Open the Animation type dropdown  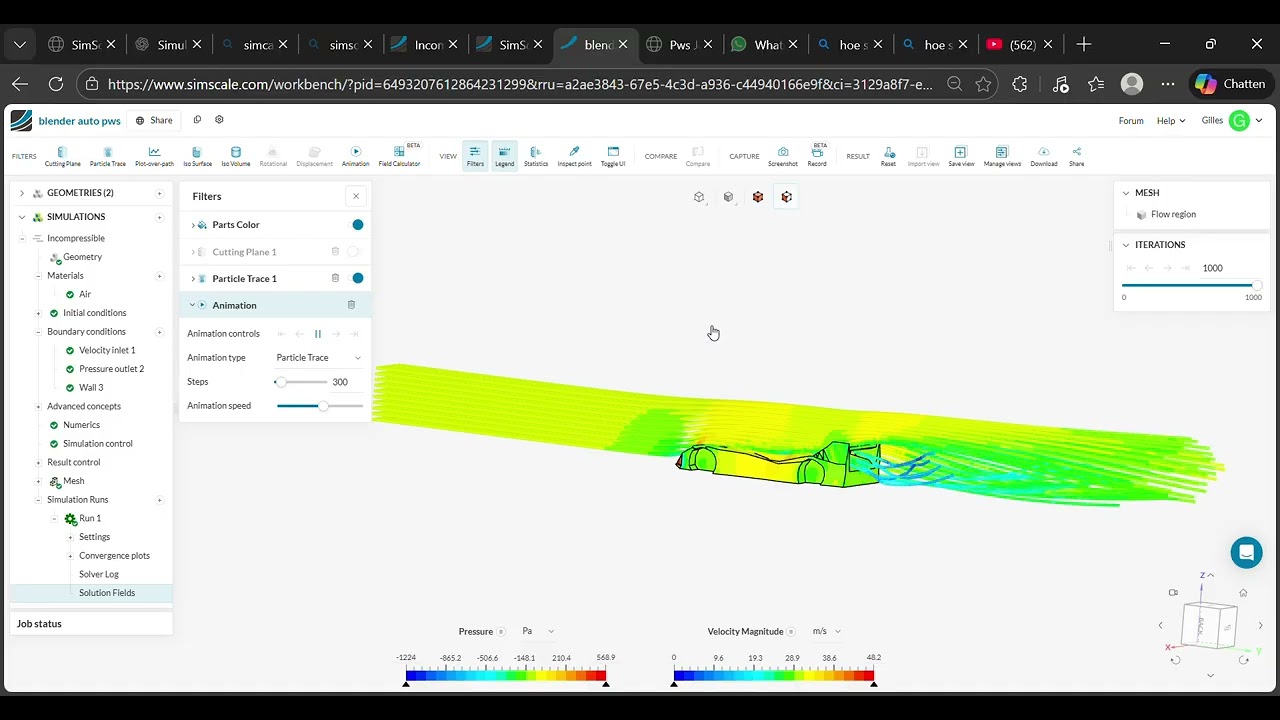click(318, 358)
